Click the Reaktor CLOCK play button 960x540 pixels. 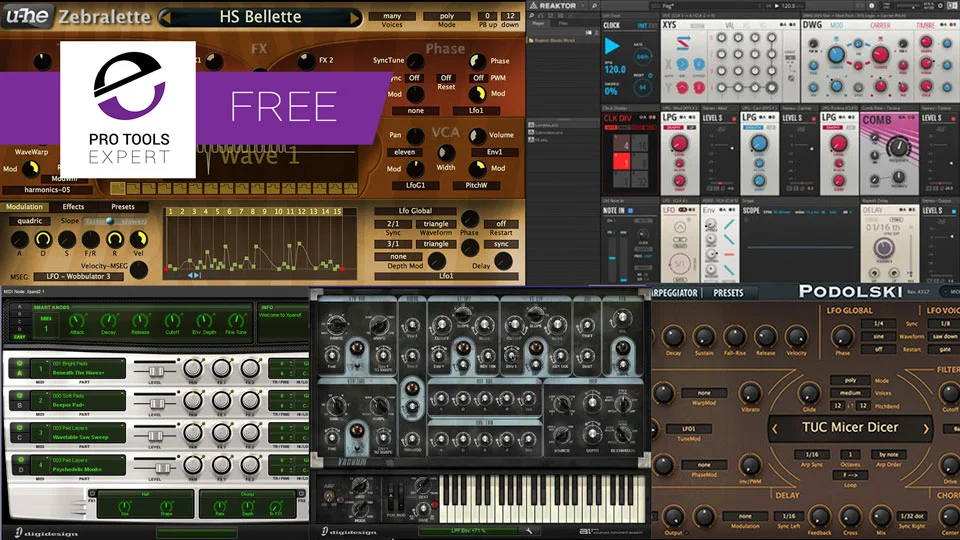coord(612,46)
